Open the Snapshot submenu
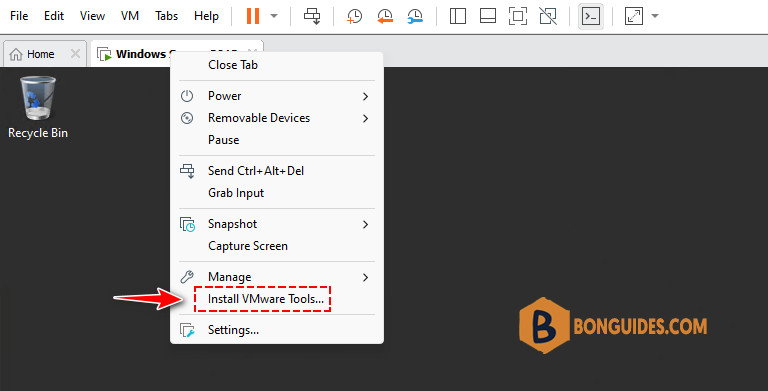This screenshot has width=768, height=391. click(277, 224)
